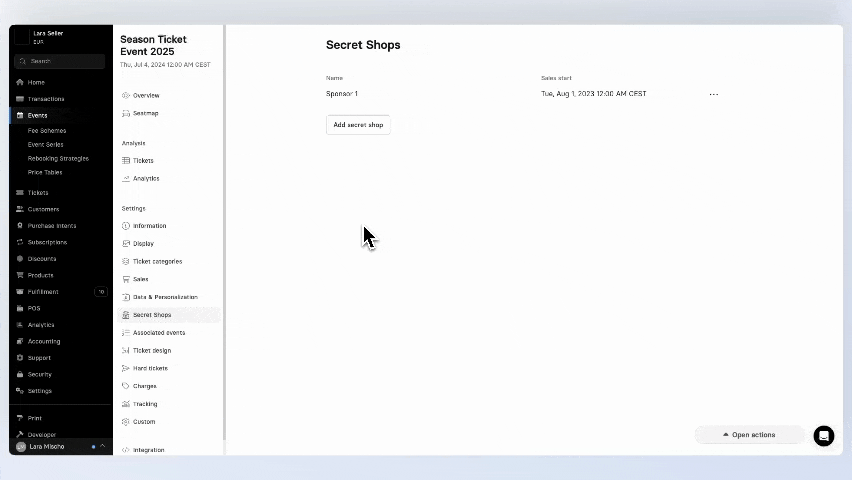Click the Charges tag icon

pos(126,386)
